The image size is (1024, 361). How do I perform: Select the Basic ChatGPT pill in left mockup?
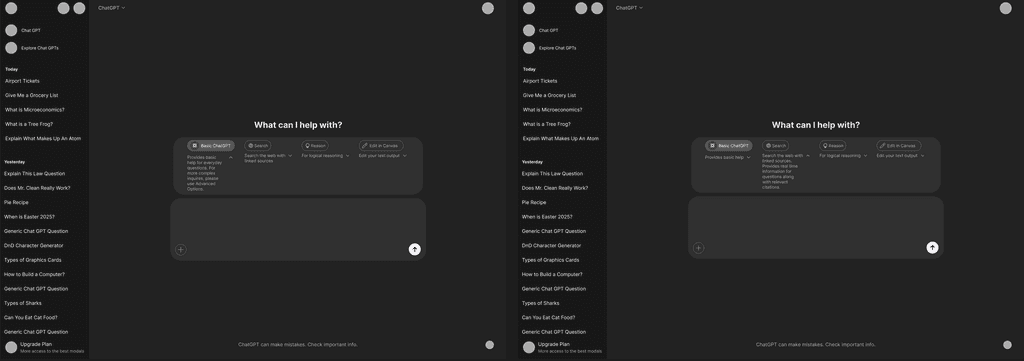point(211,146)
